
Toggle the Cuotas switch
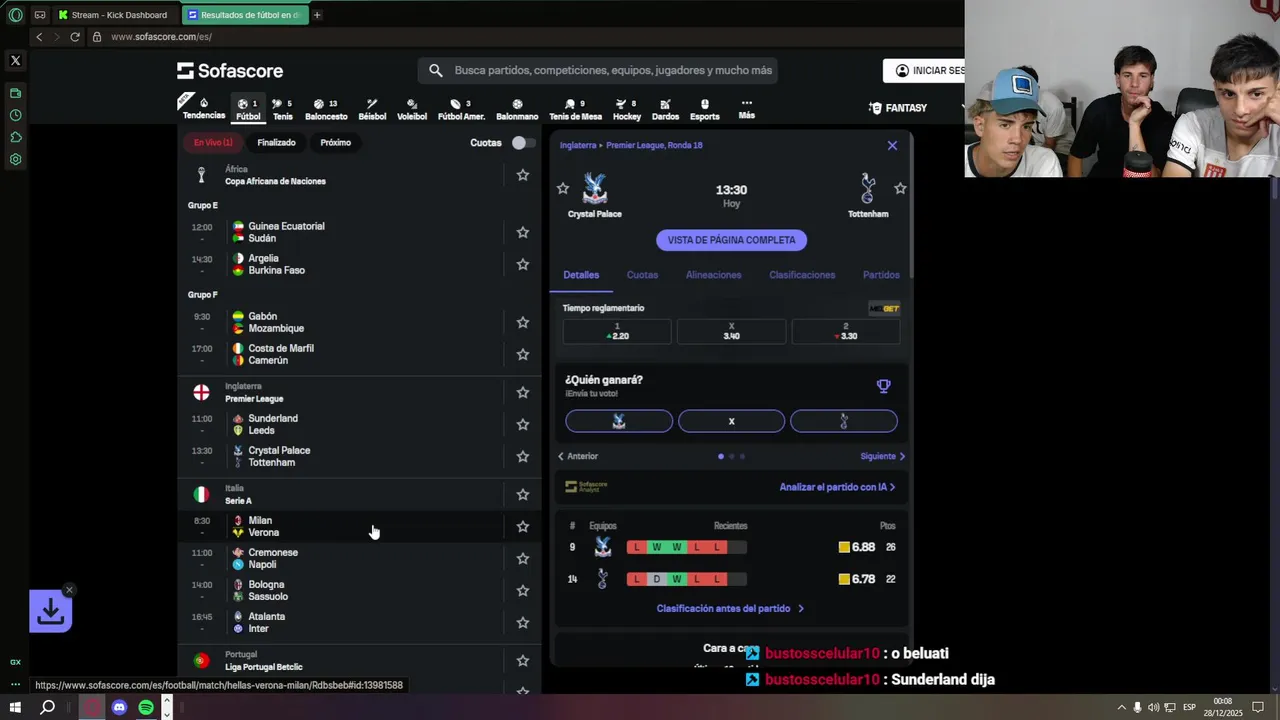pyautogui.click(x=523, y=143)
